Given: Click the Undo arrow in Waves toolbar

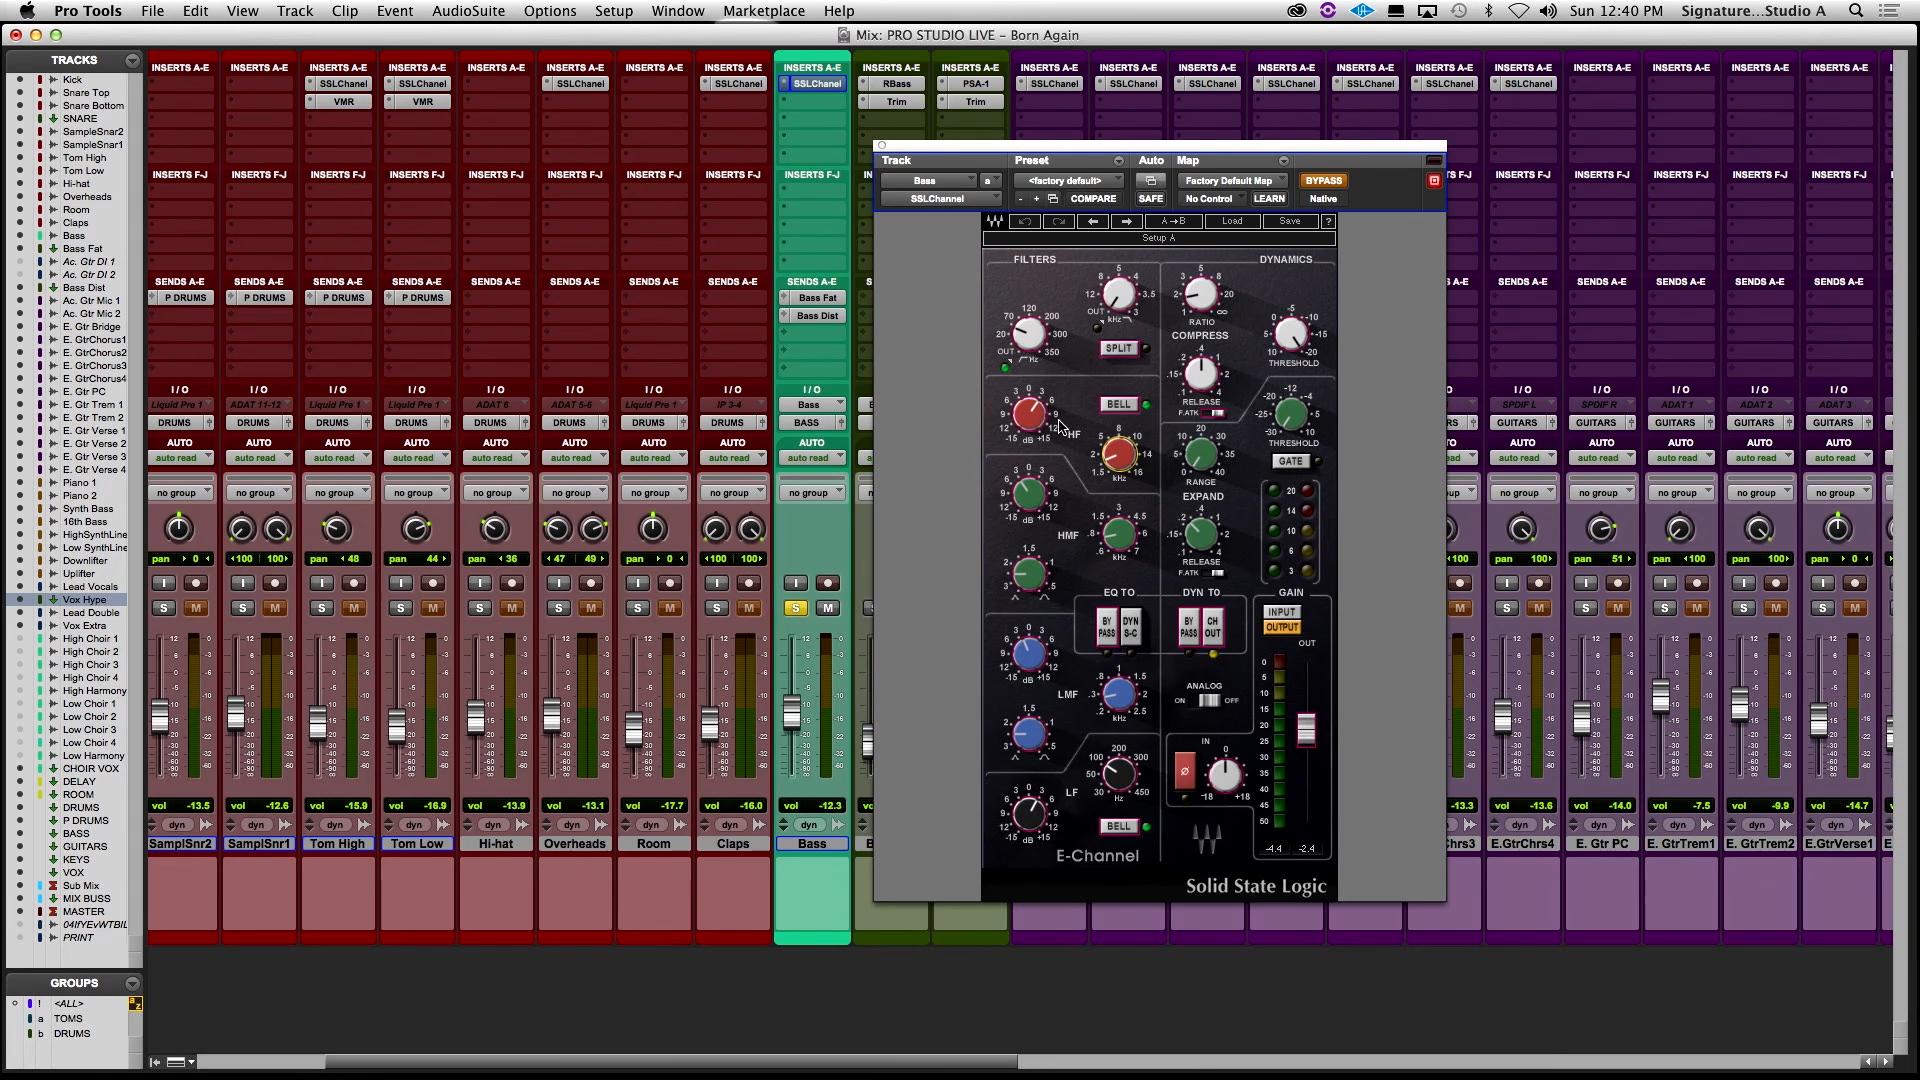Looking at the screenshot, I should tap(1024, 221).
